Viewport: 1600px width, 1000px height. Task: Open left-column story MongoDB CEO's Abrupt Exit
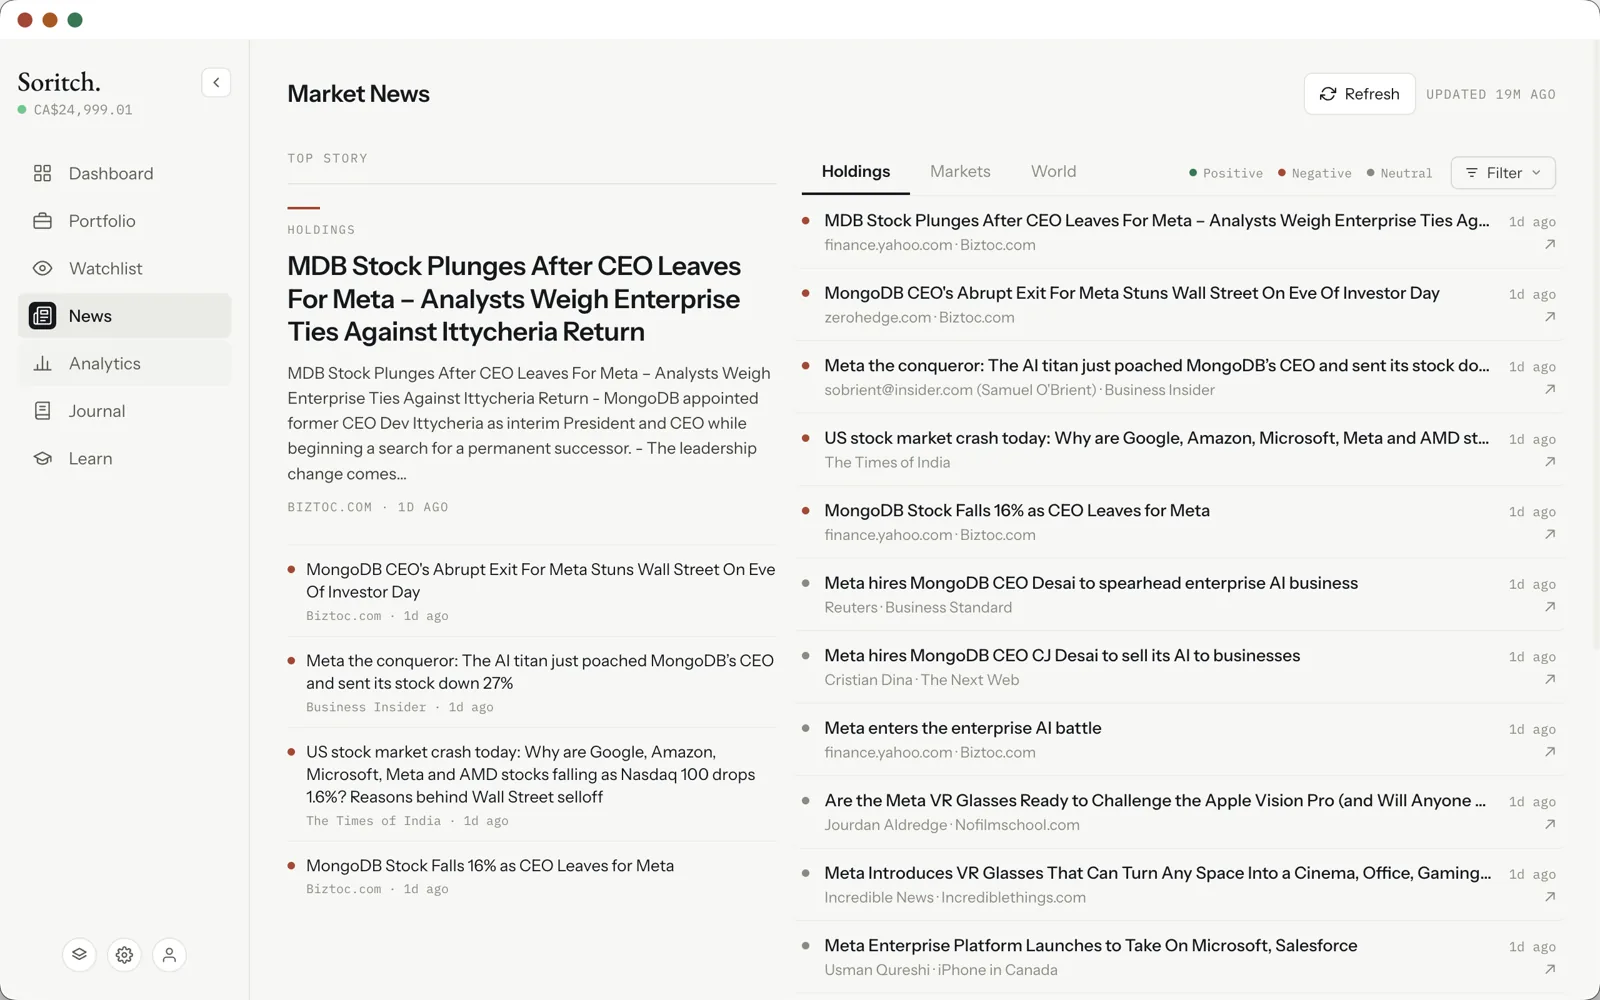pyautogui.click(x=540, y=581)
